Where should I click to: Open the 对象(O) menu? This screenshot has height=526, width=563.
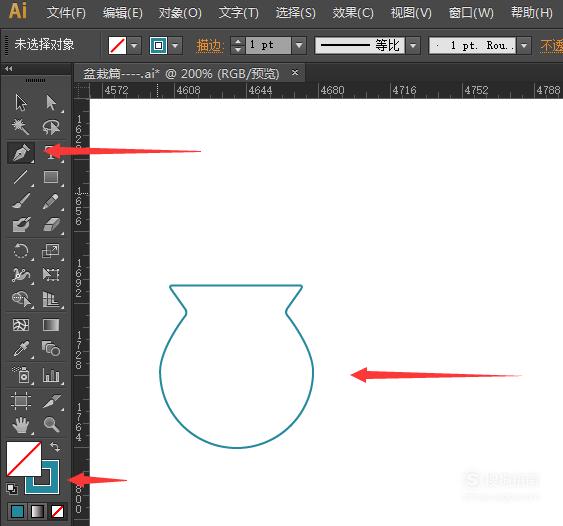[x=180, y=13]
